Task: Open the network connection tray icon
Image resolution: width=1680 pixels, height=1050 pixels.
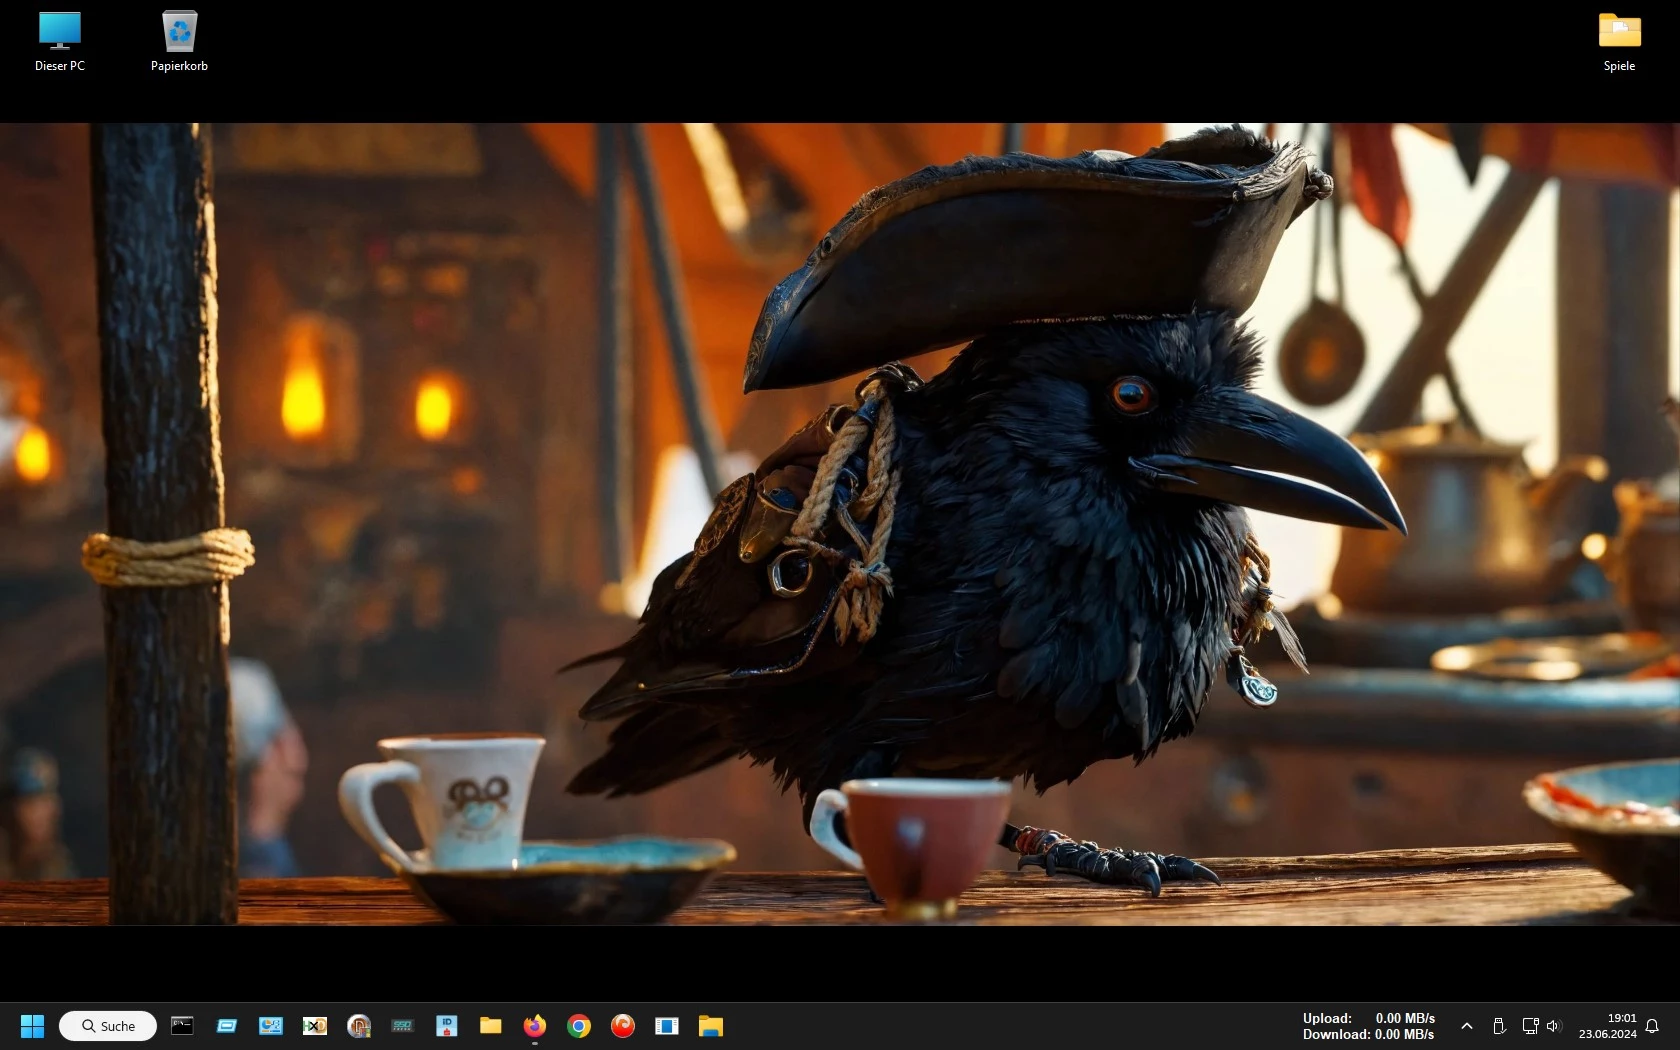Action: coord(1530,1025)
